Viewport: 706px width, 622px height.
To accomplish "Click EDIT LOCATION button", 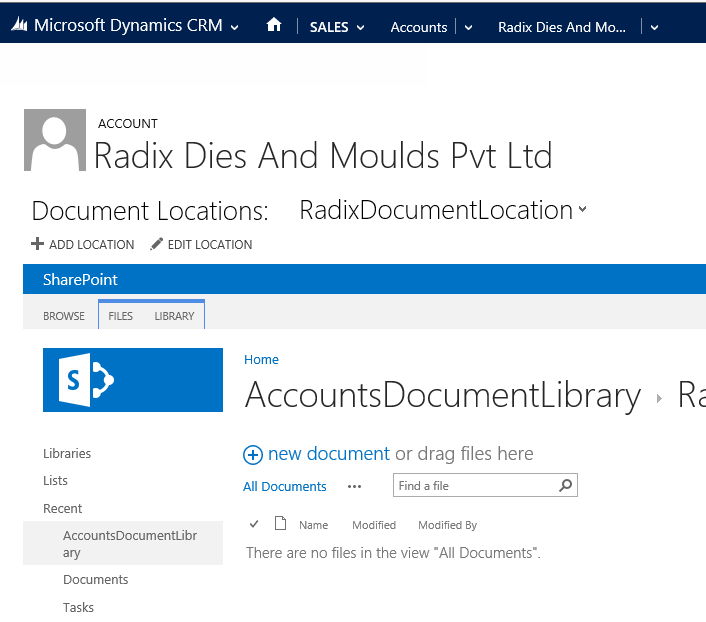I will [201, 244].
